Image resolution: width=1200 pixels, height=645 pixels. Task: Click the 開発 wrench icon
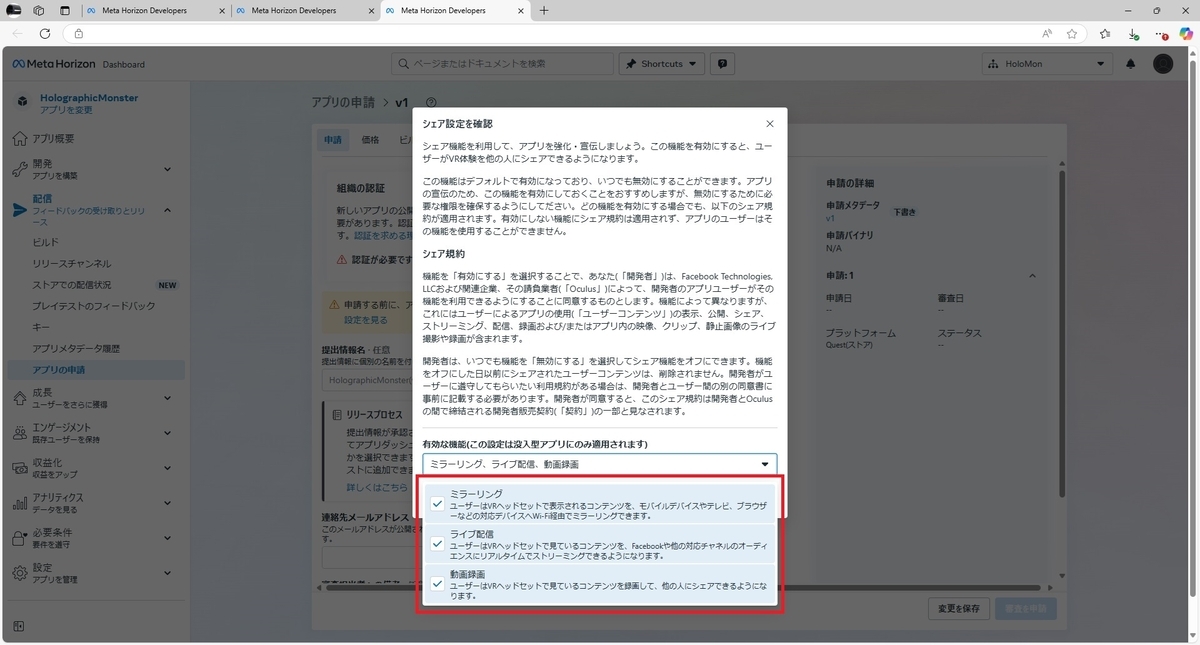pos(21,169)
